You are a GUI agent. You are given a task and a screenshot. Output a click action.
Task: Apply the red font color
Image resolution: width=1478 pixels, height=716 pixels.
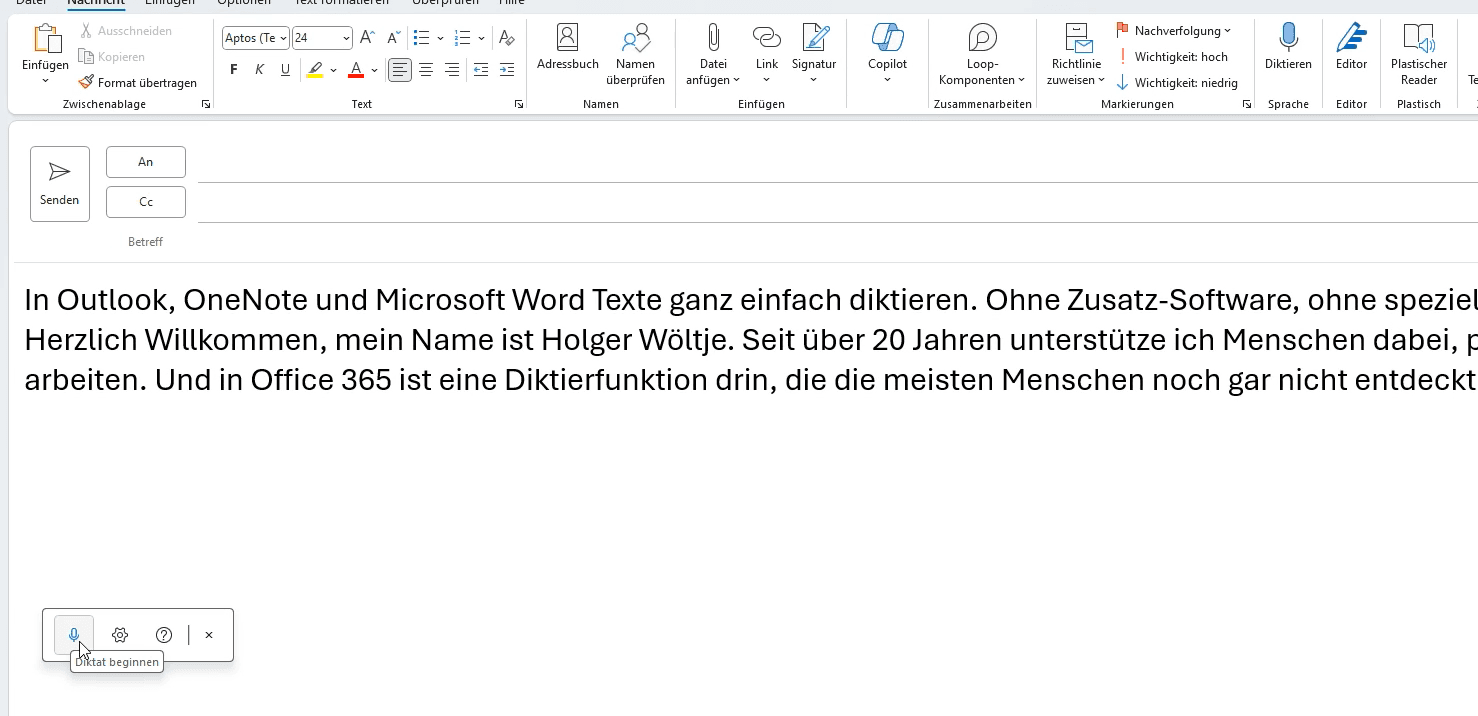(356, 70)
